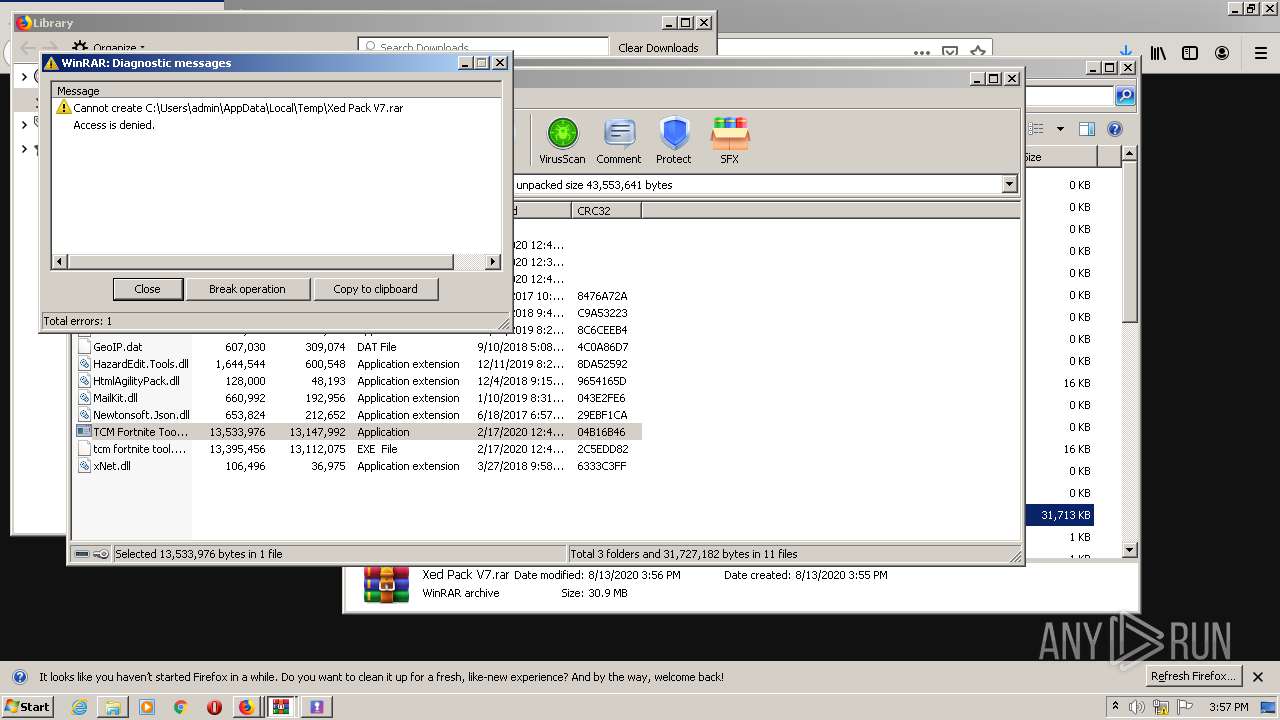Image resolution: width=1280 pixels, height=720 pixels.
Task: Switch to the Firefox taskbar button
Action: click(246, 707)
